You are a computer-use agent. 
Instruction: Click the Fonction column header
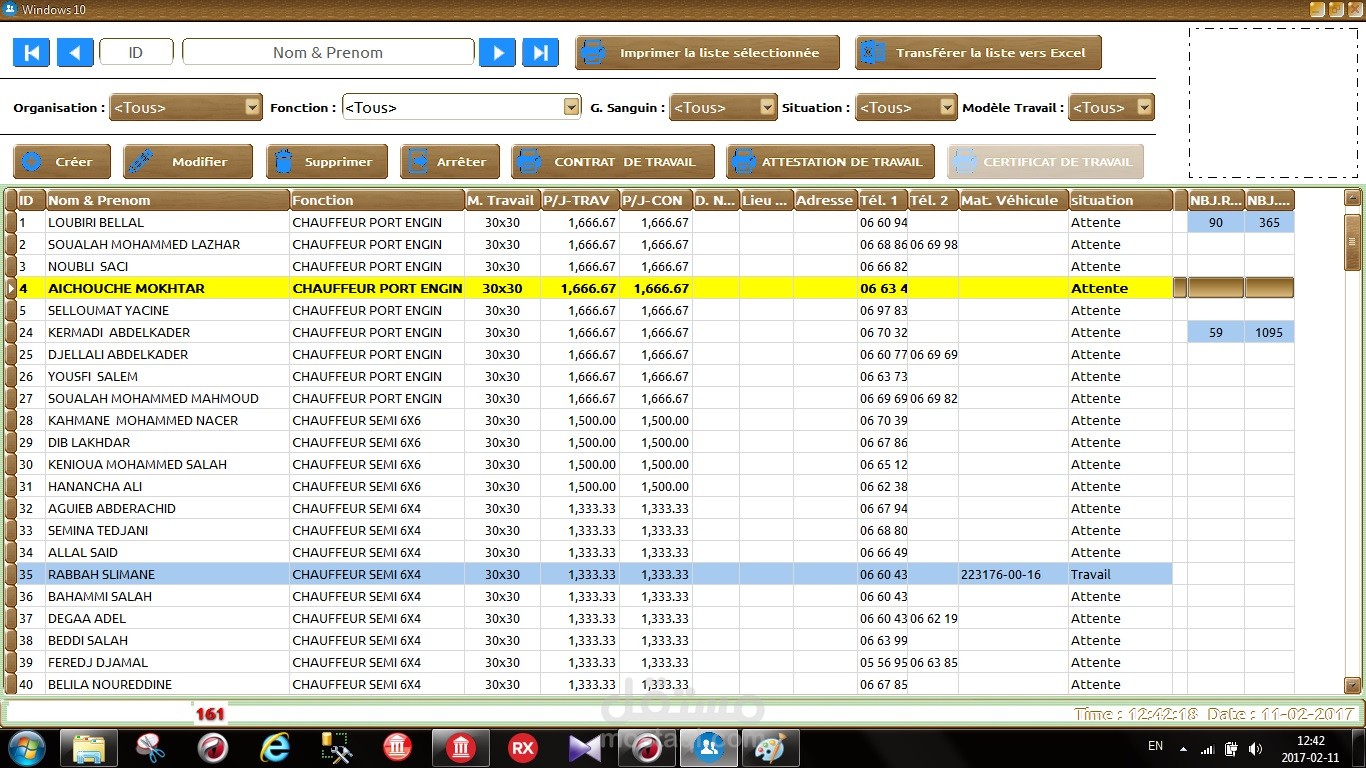(x=377, y=200)
